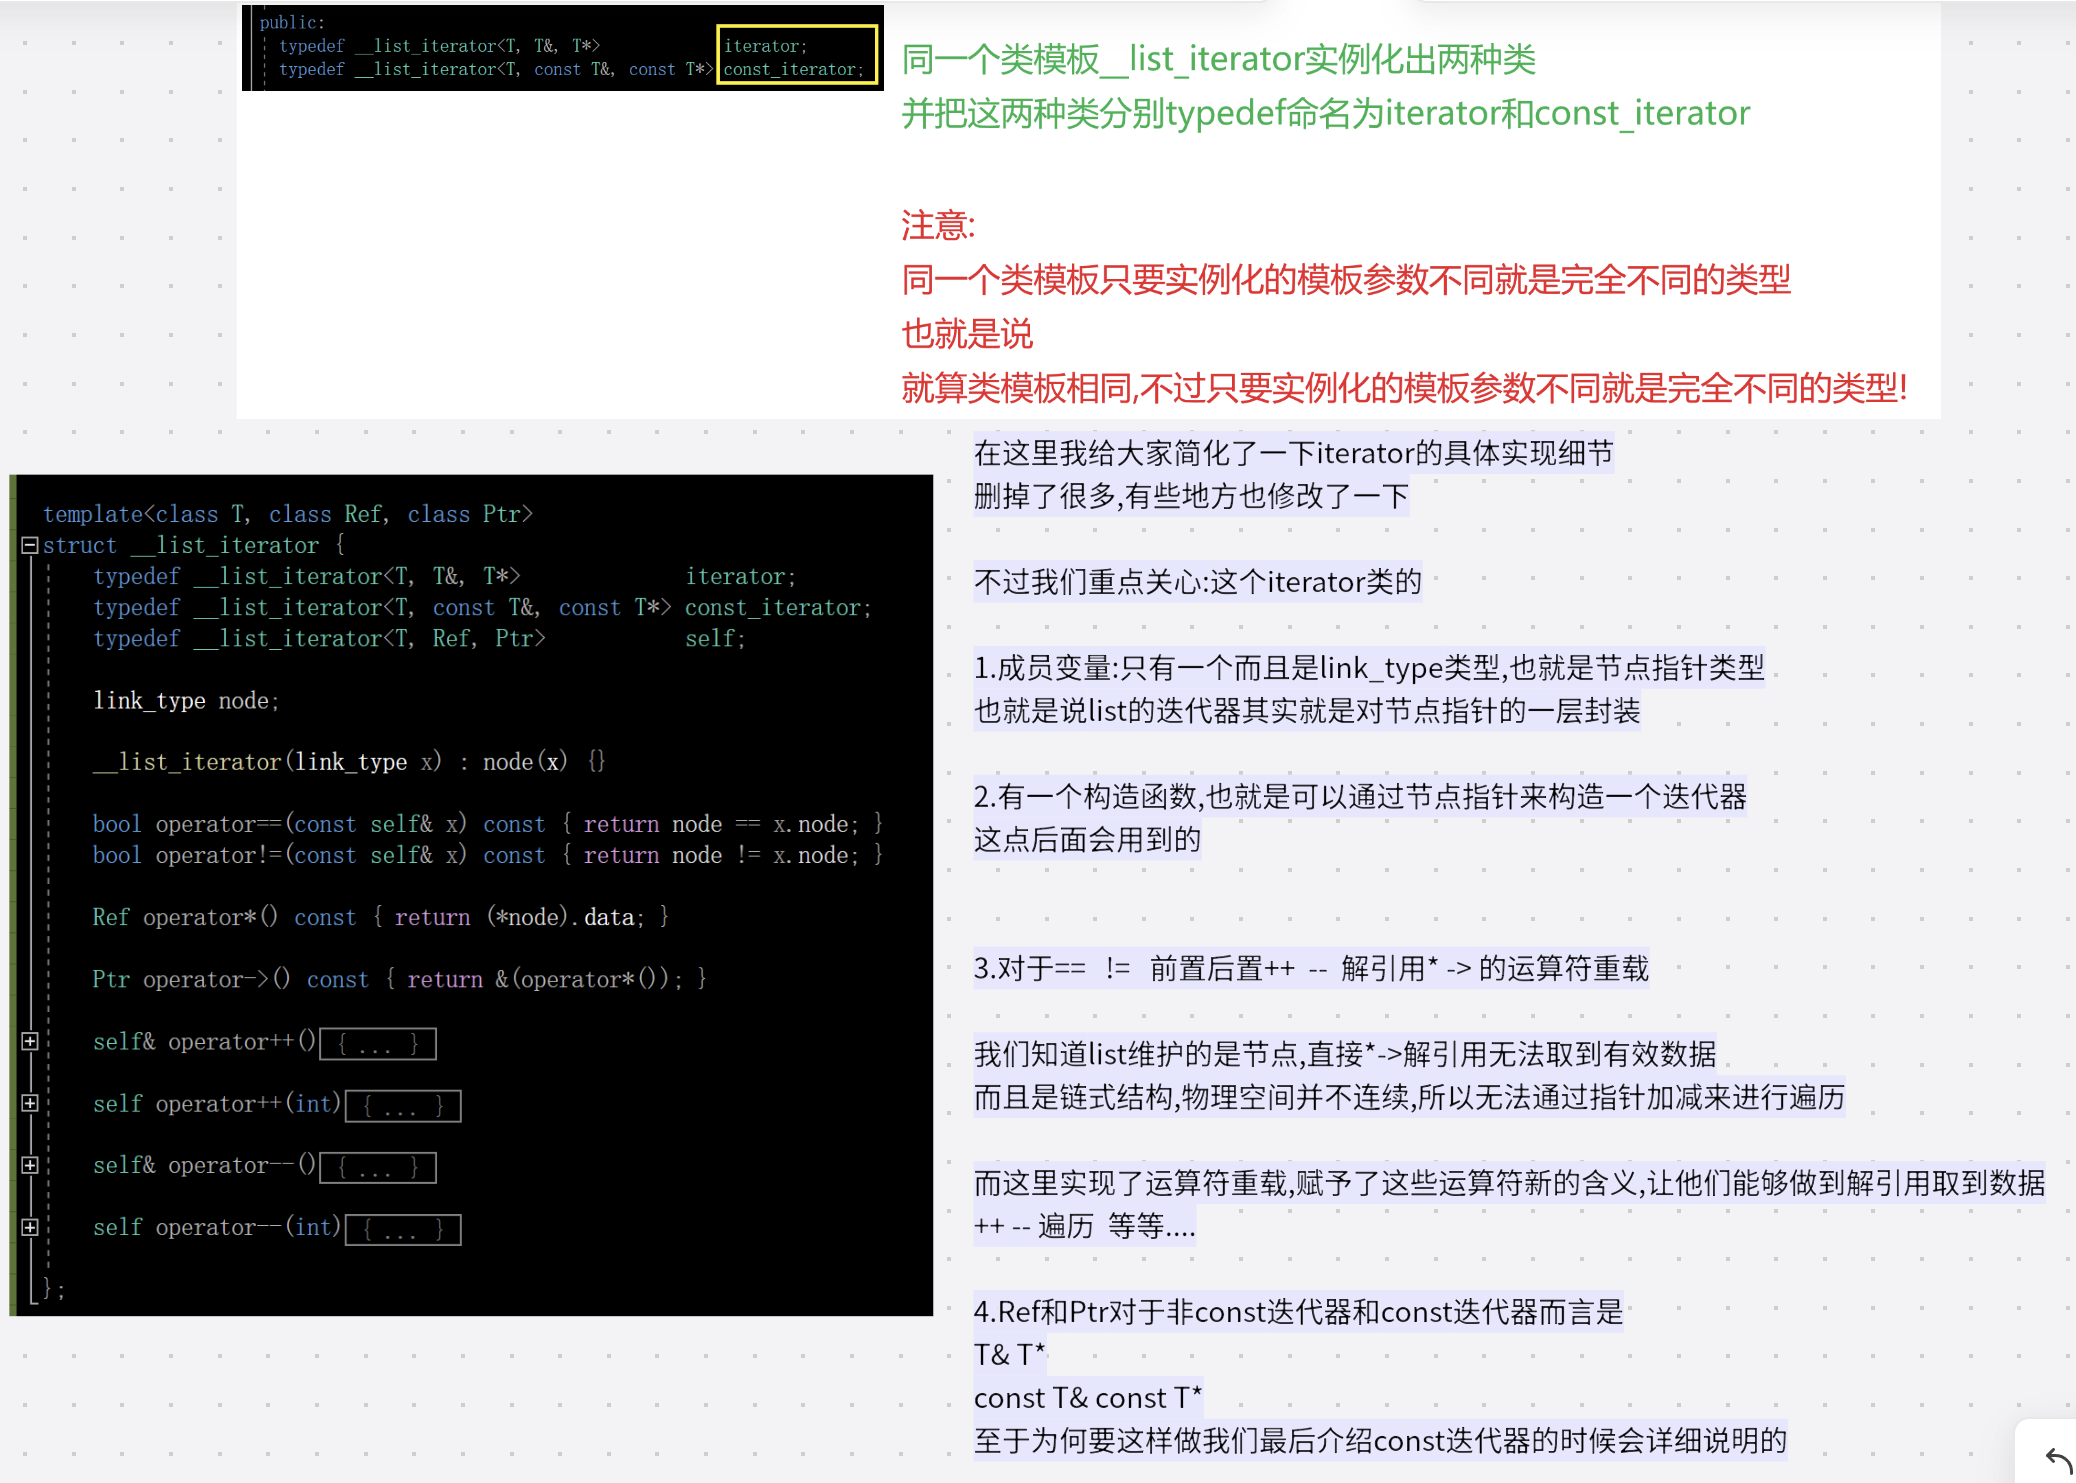Click the collapsed { ... } after self& operator++()
Screen dimensions: 2076x1483
click(x=378, y=1044)
